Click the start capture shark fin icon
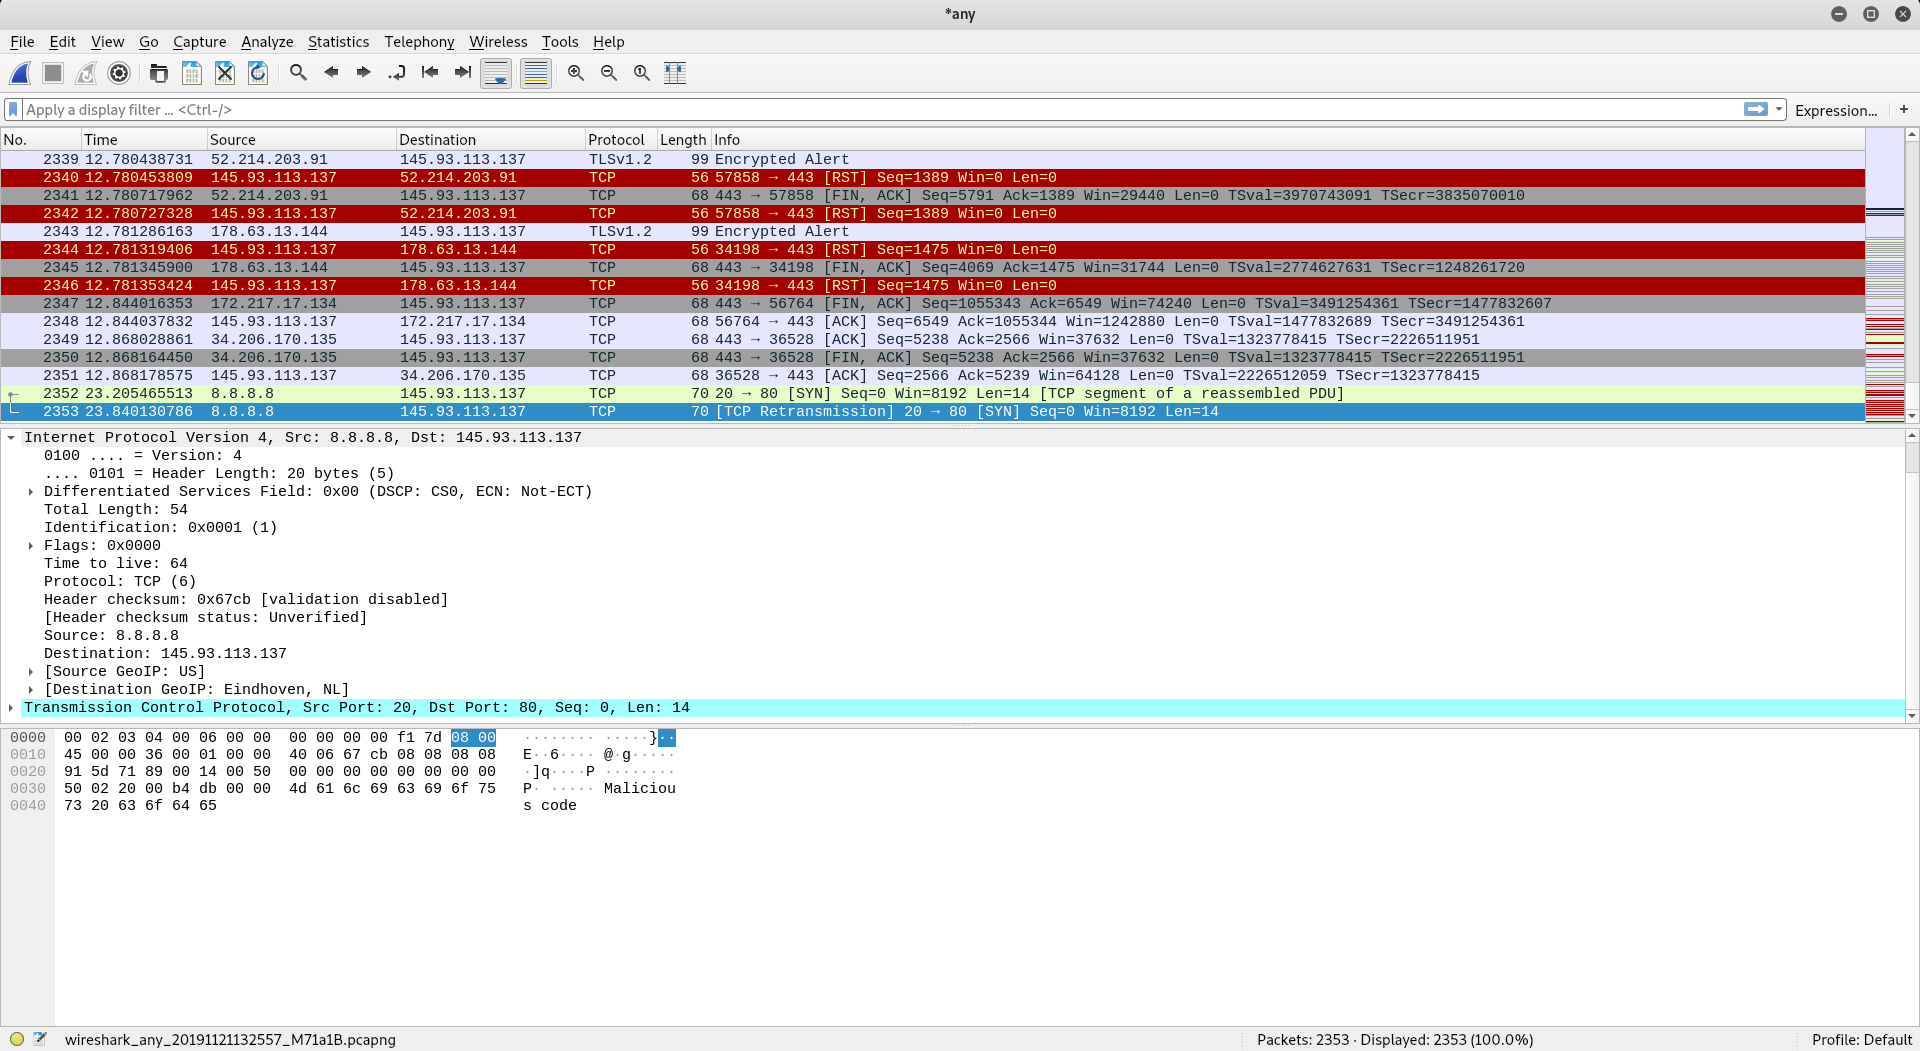The image size is (1920, 1051). 20,73
